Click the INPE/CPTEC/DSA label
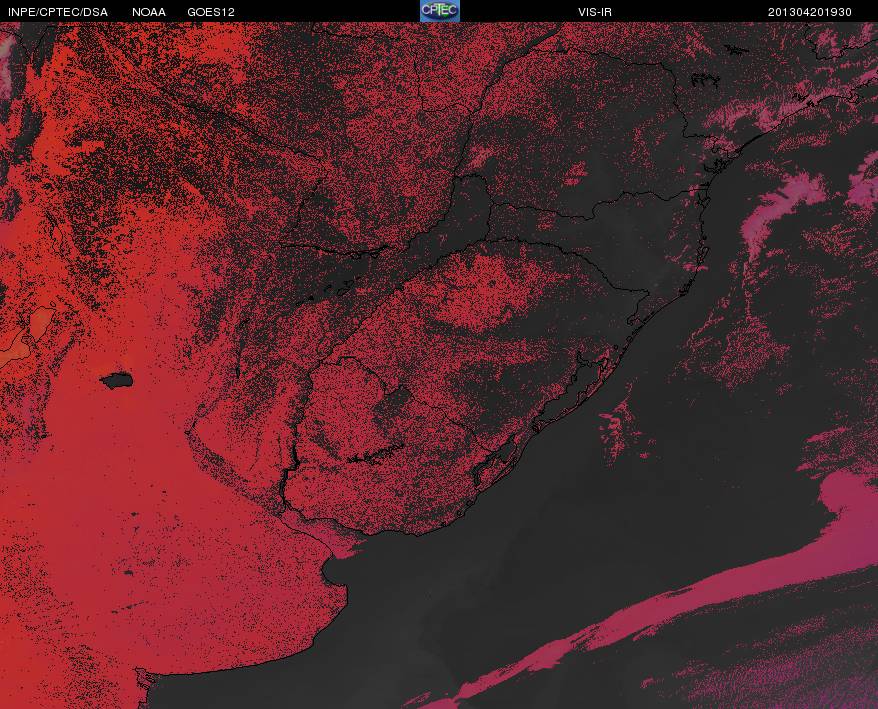The width and height of the screenshot is (878, 709). pos(58,12)
